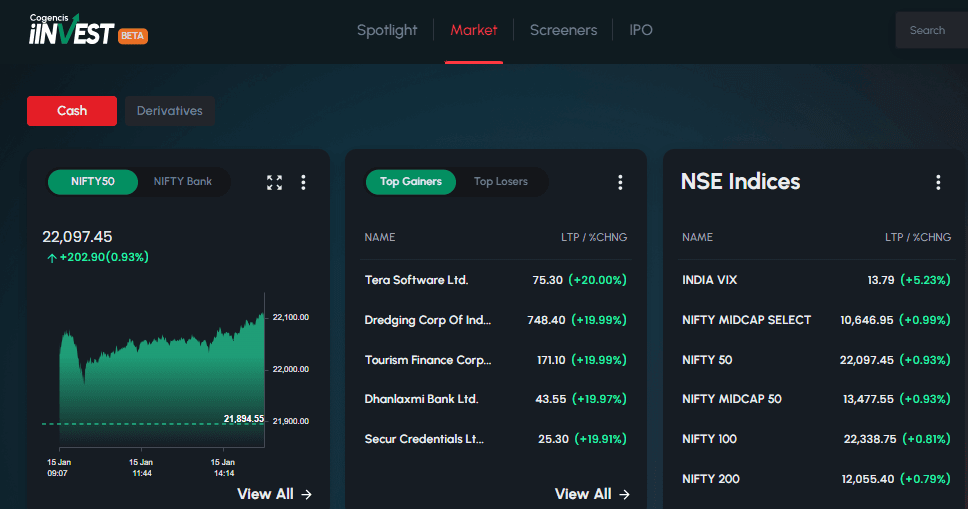Select the NIFTY MIDCAP SELECT index row
This screenshot has width=968, height=509.
pyautogui.click(x=816, y=320)
